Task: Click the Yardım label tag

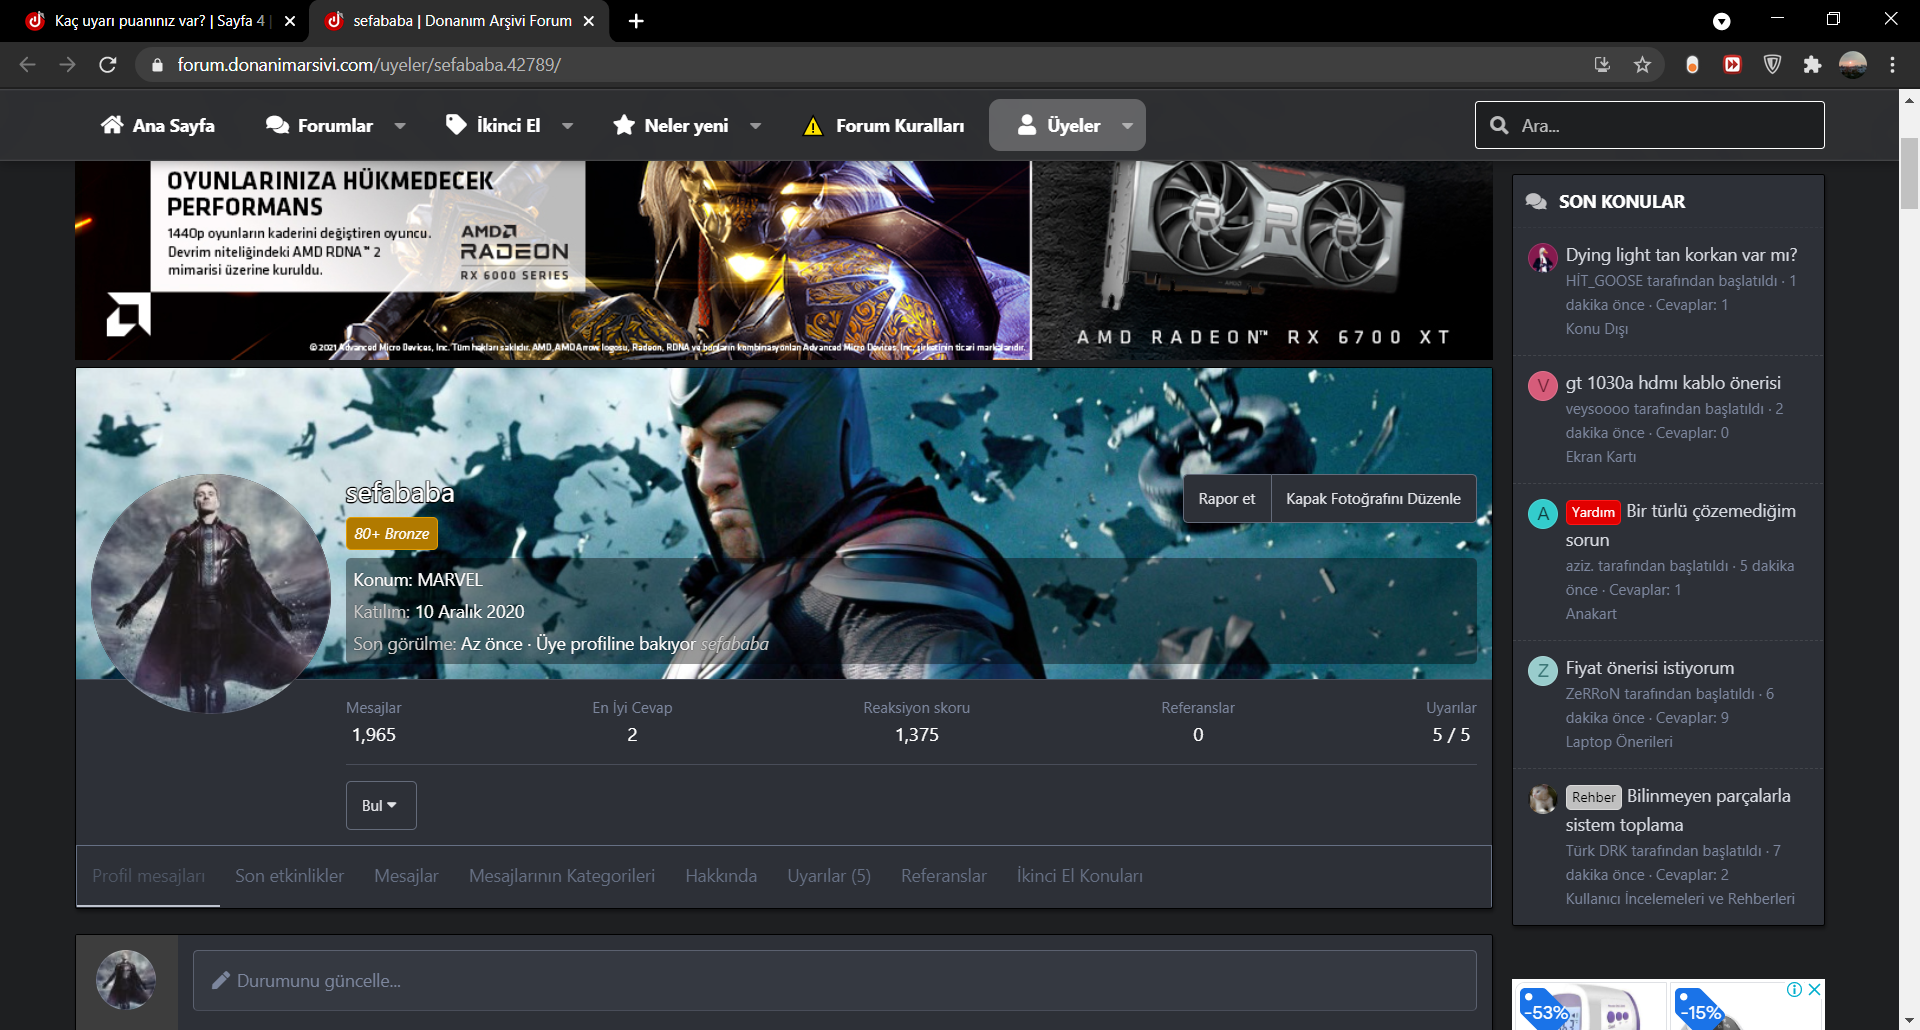Action: coord(1593,512)
